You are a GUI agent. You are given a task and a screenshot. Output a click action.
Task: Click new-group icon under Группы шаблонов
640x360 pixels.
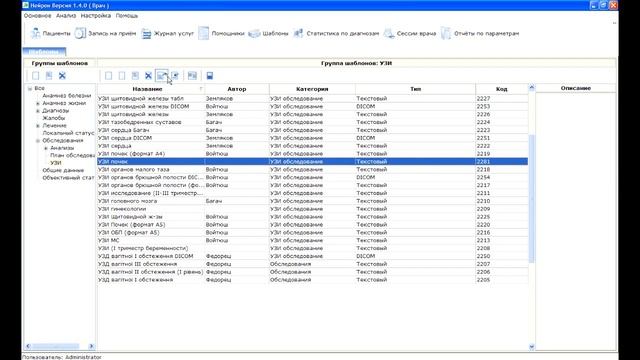[x=36, y=76]
